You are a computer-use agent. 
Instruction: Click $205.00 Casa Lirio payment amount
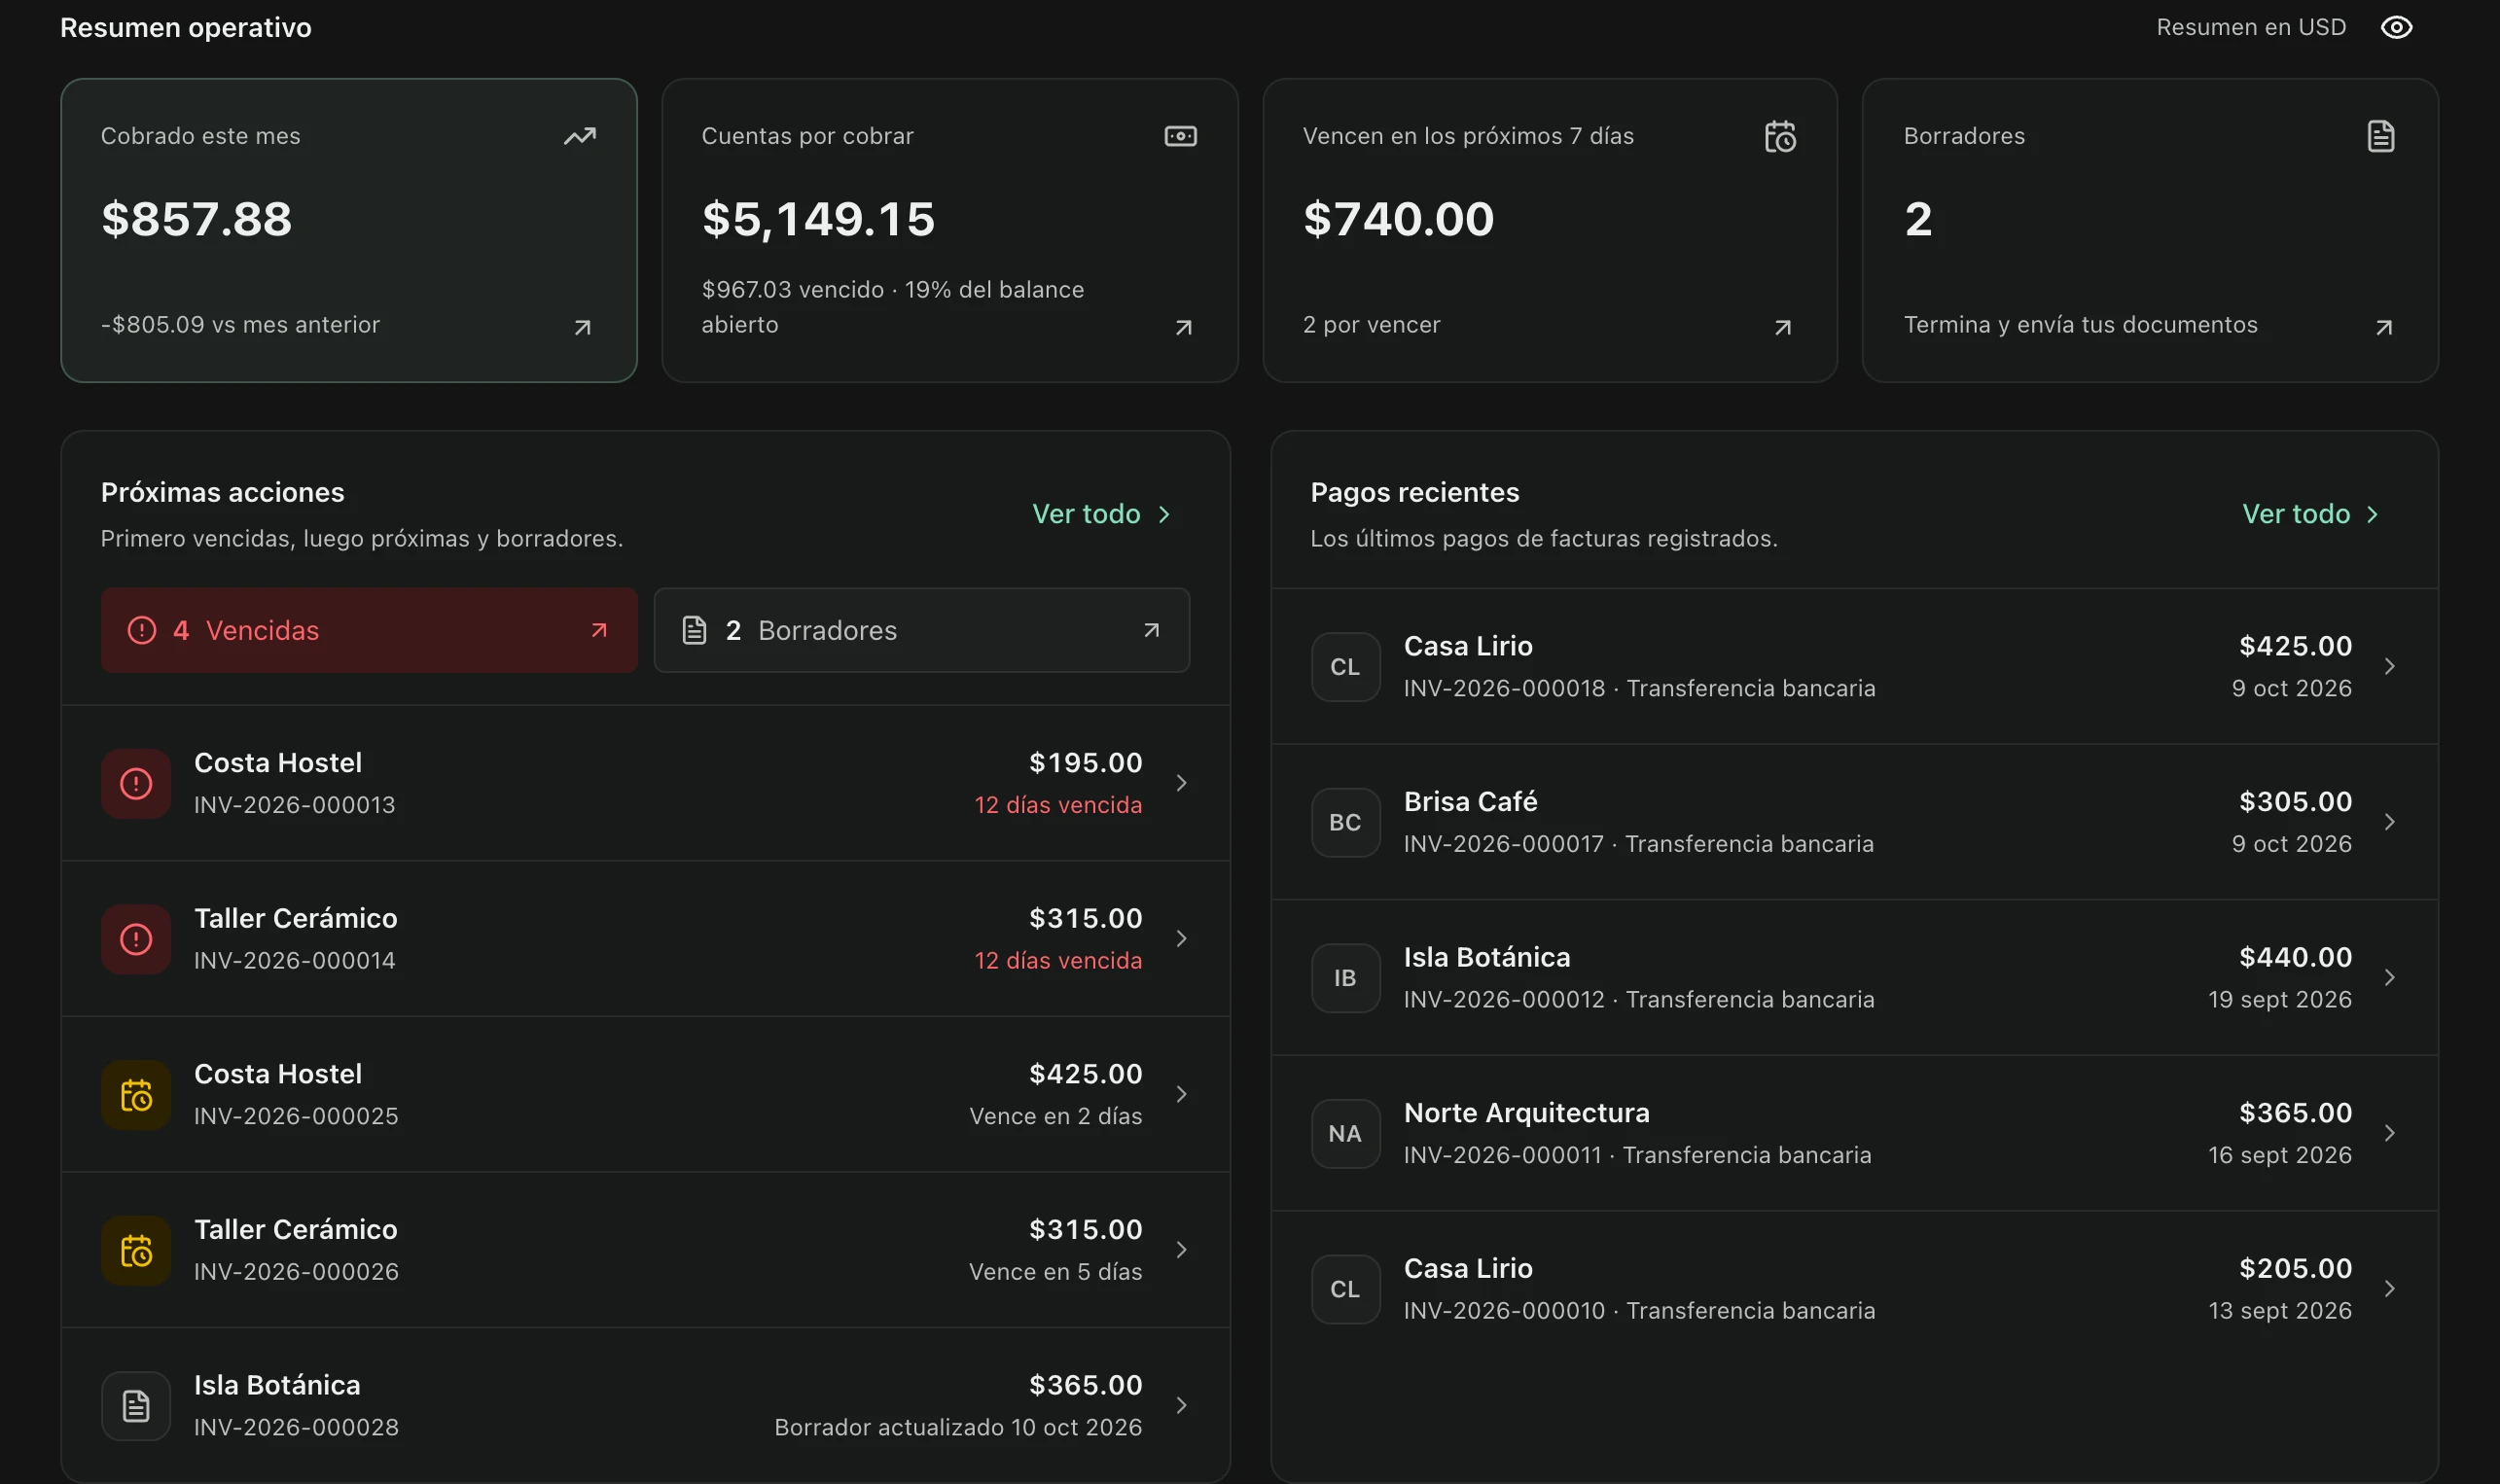click(x=2295, y=1268)
